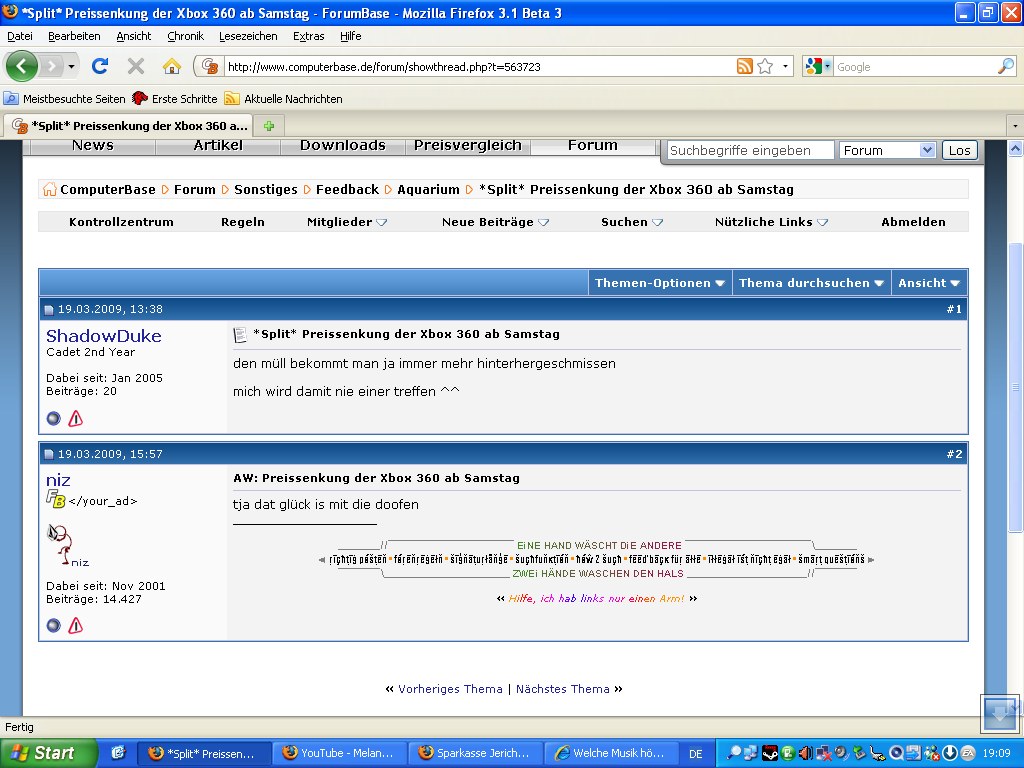Click the Los search button
Viewport: 1024px width, 768px height.
tap(959, 150)
